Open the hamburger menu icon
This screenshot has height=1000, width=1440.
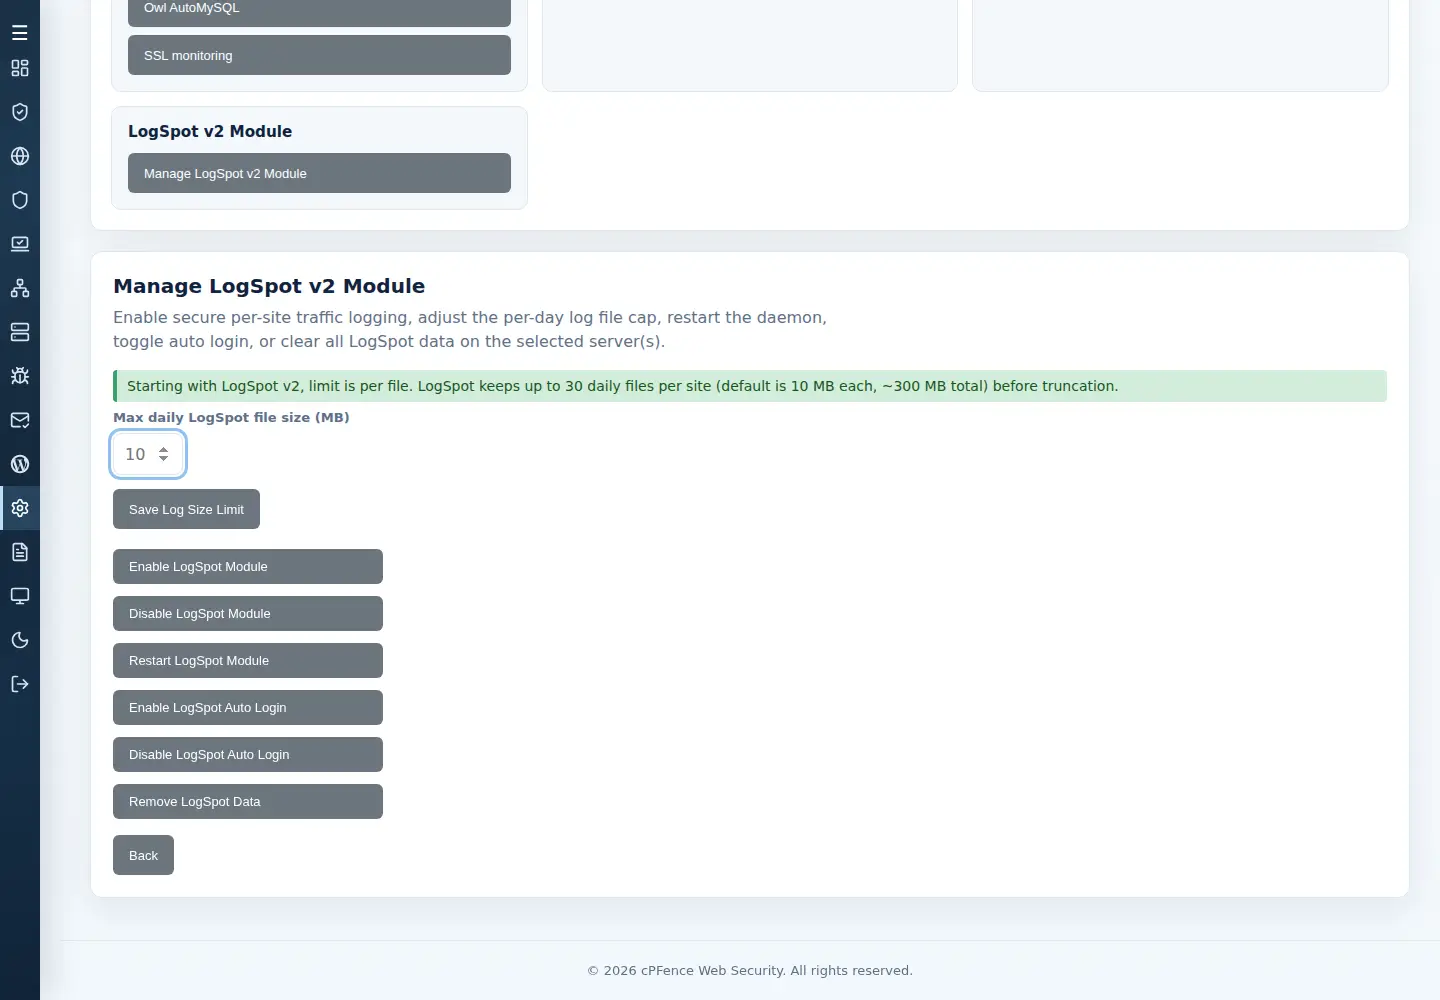click(x=20, y=33)
